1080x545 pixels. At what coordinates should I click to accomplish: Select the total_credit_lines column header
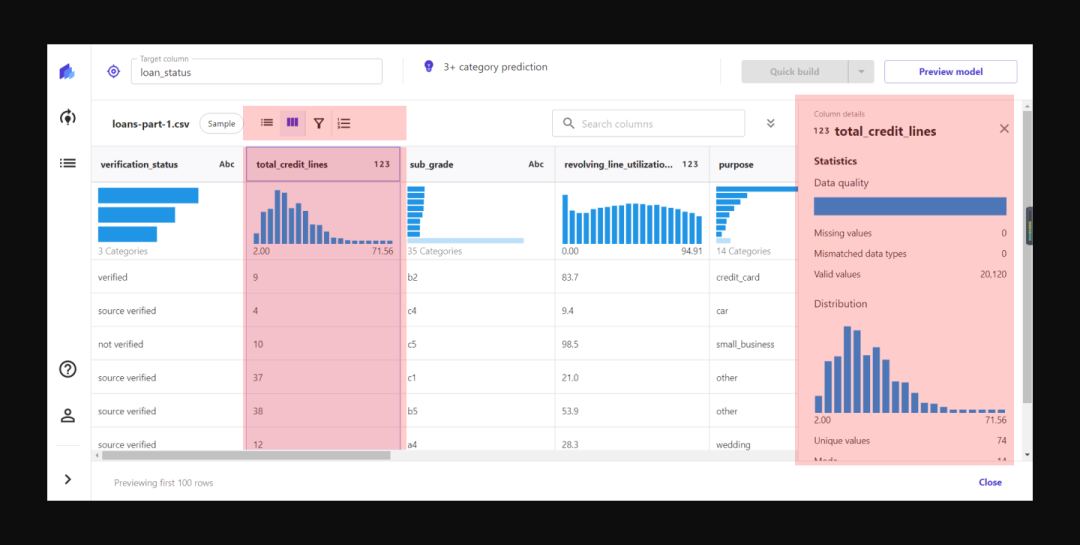pos(323,164)
